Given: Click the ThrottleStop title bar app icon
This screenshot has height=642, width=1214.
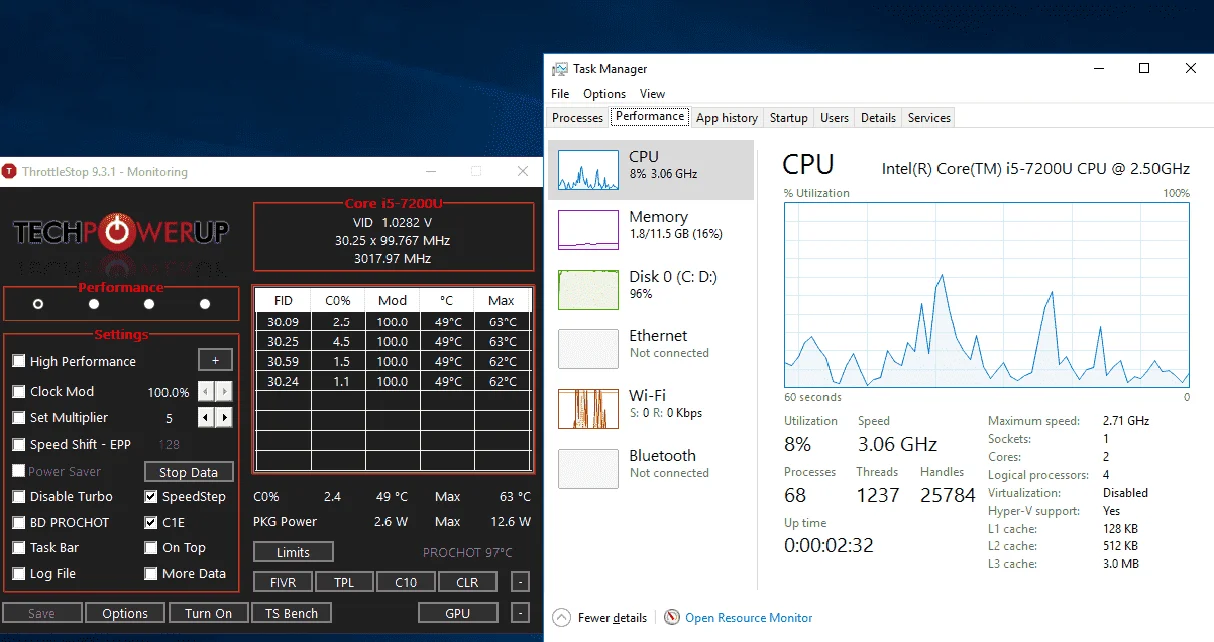Looking at the screenshot, I should pyautogui.click(x=9, y=171).
